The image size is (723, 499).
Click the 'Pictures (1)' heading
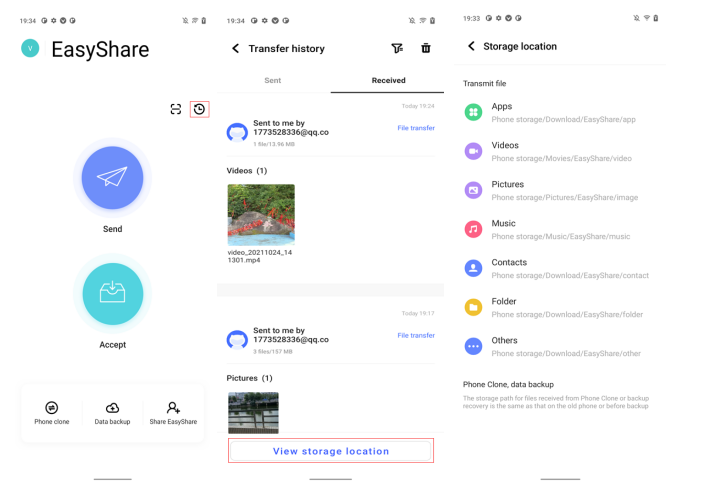coord(249,378)
